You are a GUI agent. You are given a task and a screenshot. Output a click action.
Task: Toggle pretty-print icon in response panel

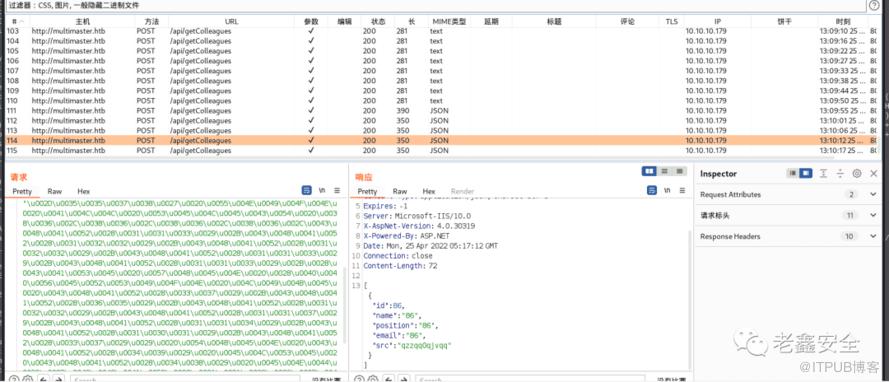pos(652,190)
